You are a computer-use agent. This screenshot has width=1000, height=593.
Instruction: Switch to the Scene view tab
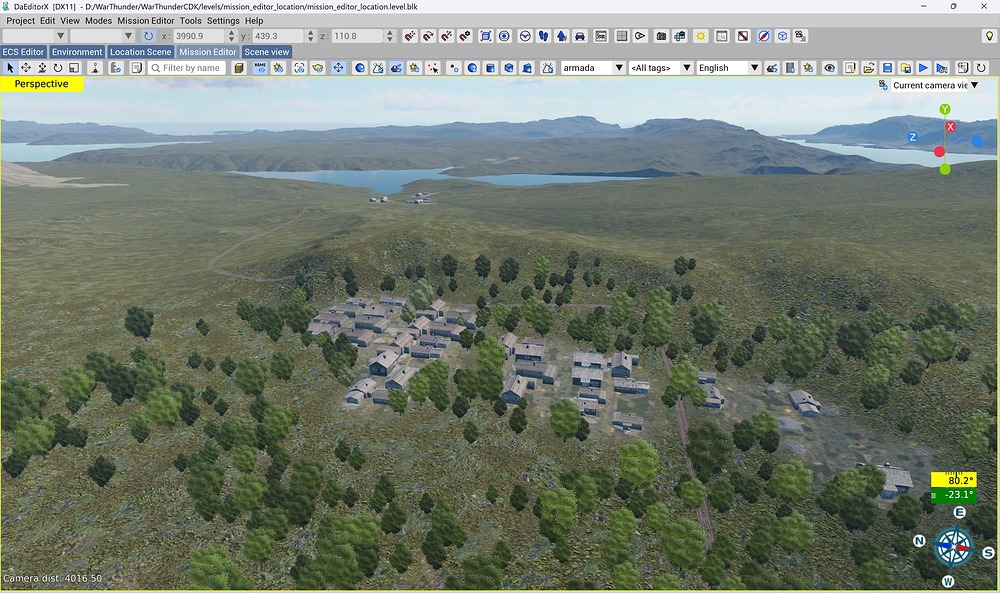tap(267, 52)
